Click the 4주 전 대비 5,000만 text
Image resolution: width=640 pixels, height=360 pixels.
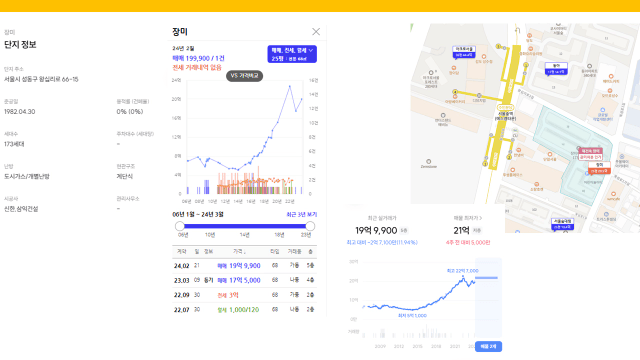468,242
